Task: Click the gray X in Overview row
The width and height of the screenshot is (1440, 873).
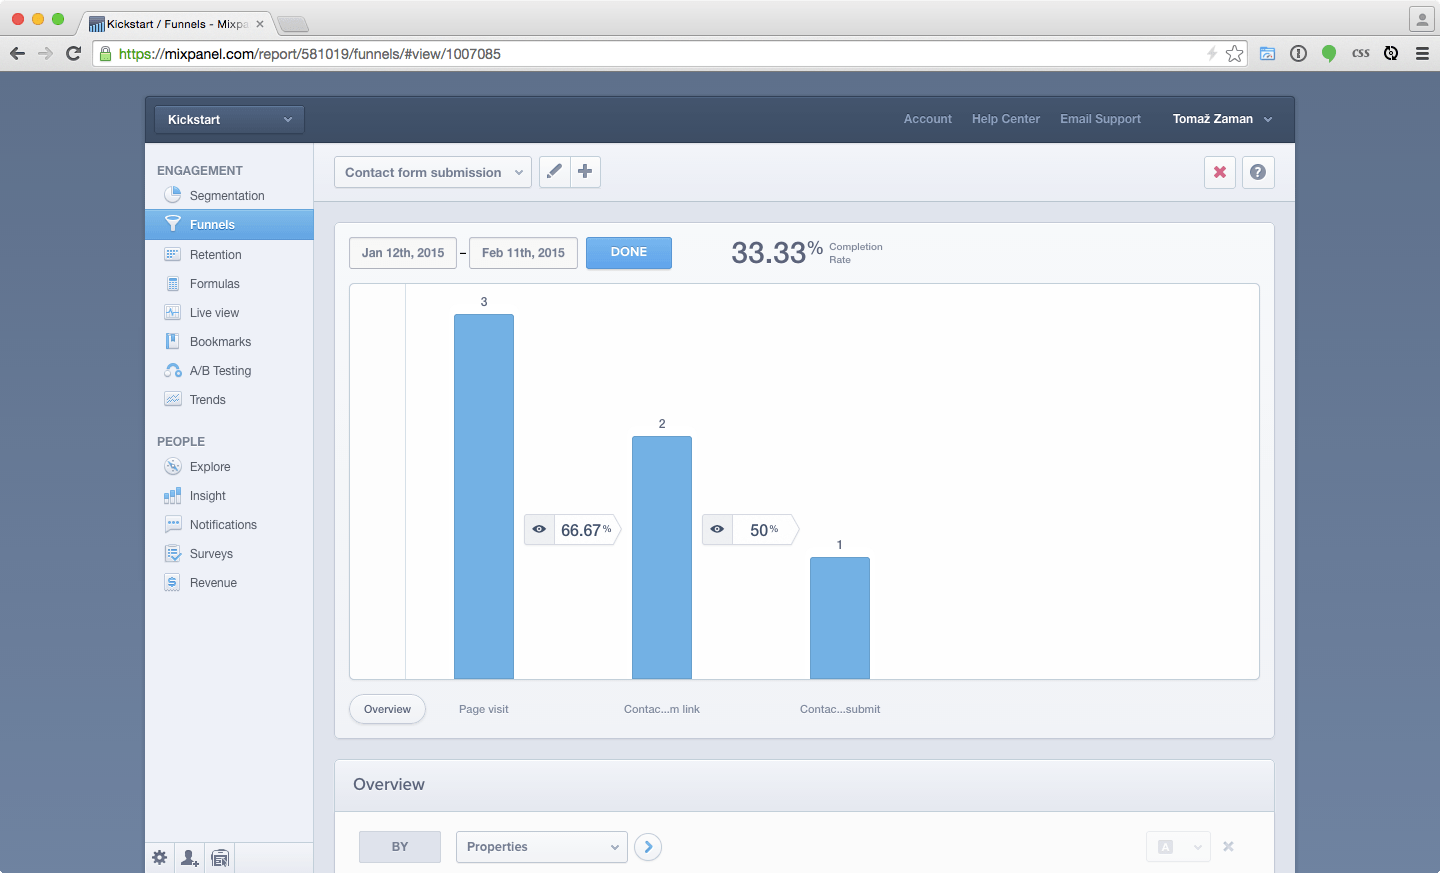Action: point(1228,846)
